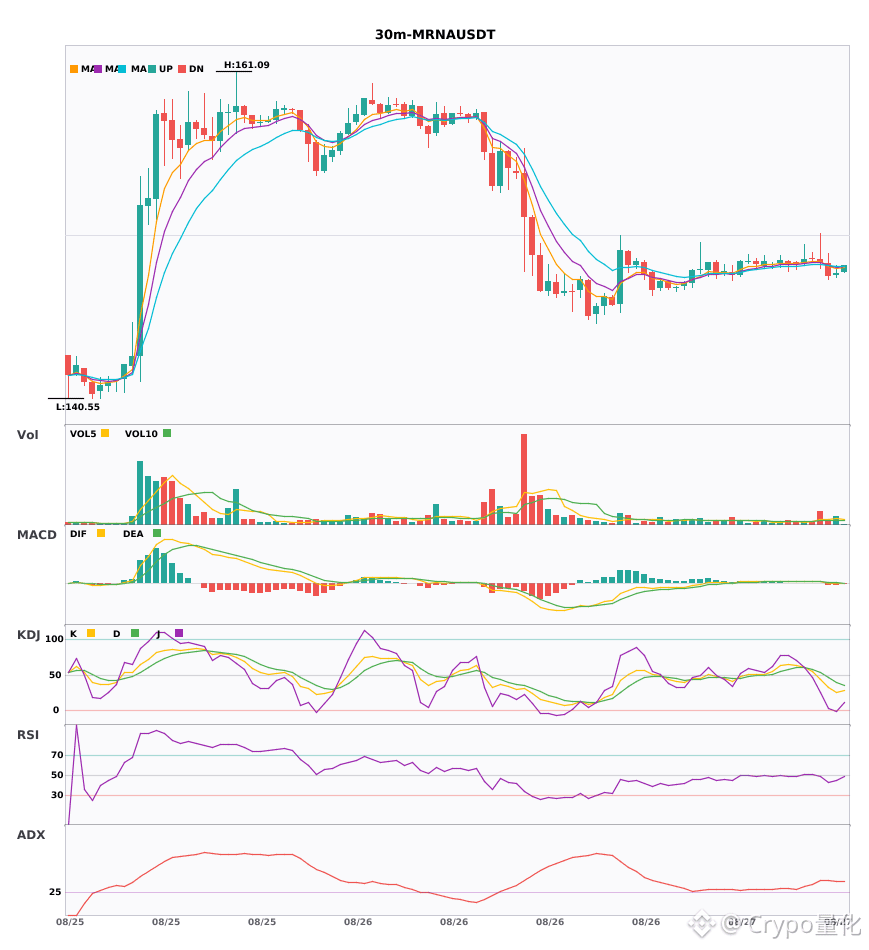Click the VOL5 legend text

click(83, 434)
